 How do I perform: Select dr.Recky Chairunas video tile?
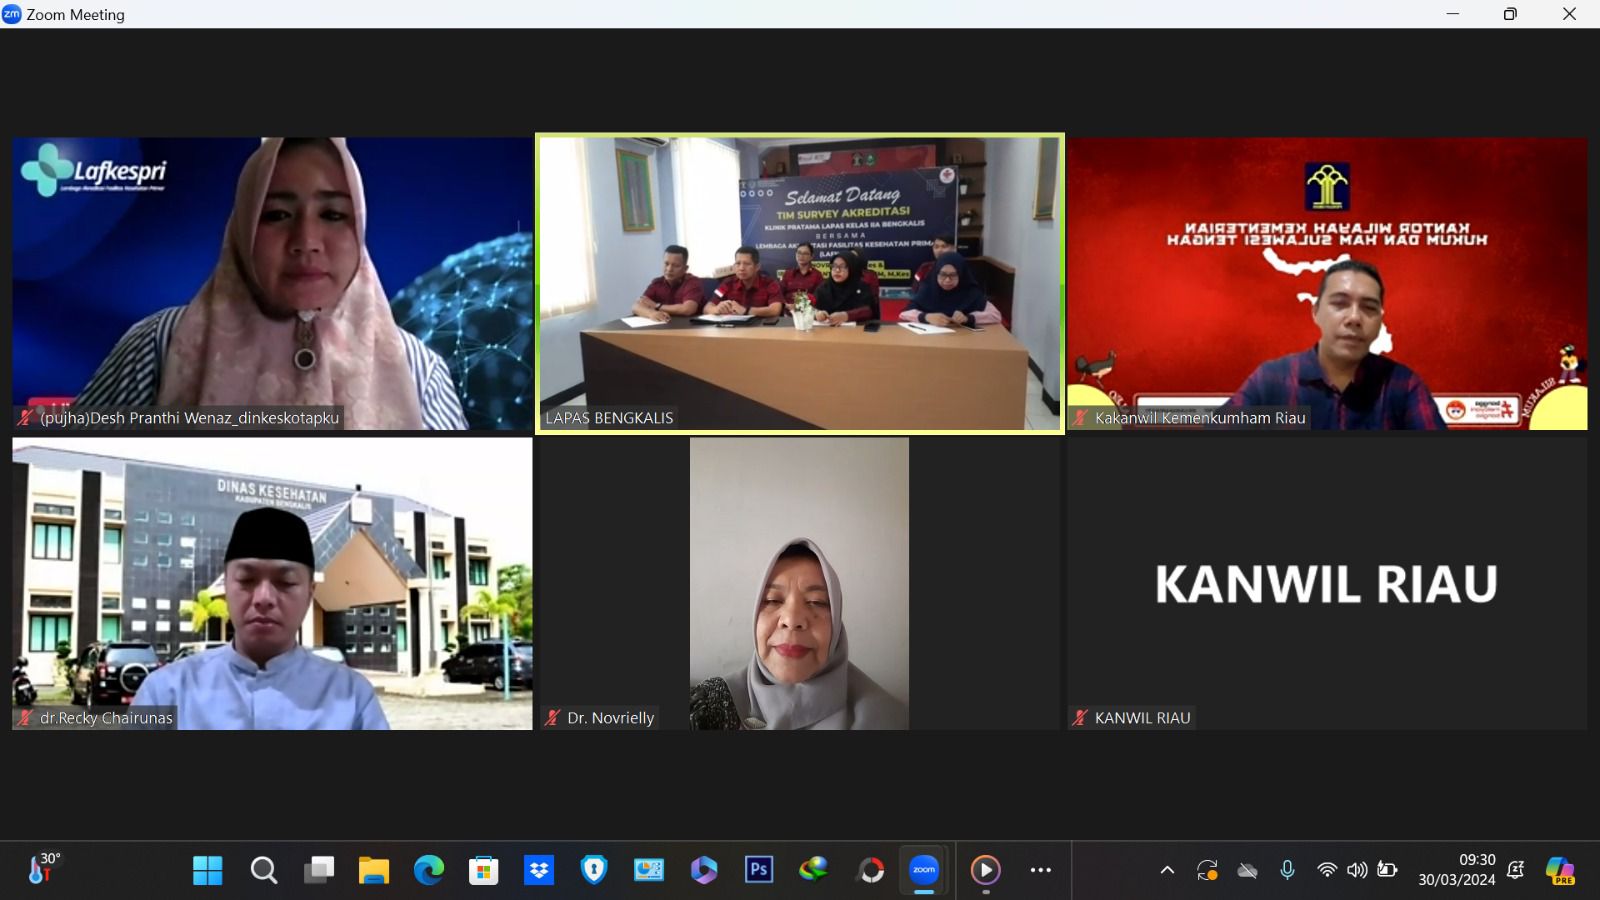[272, 584]
